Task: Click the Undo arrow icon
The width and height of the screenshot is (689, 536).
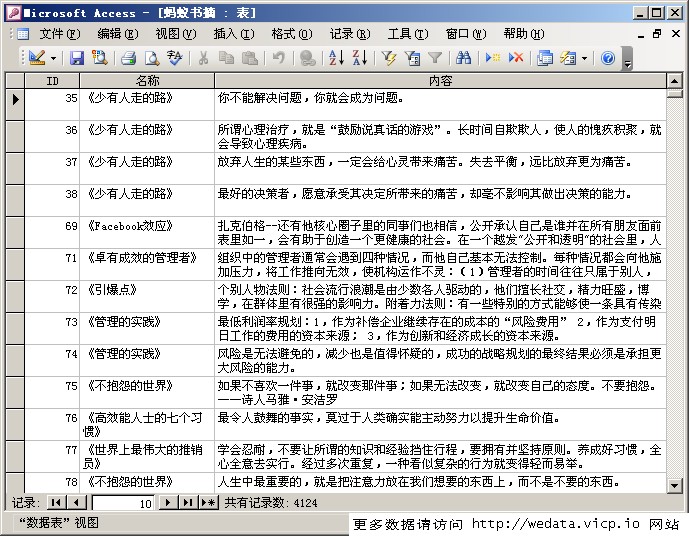Action: 278,58
